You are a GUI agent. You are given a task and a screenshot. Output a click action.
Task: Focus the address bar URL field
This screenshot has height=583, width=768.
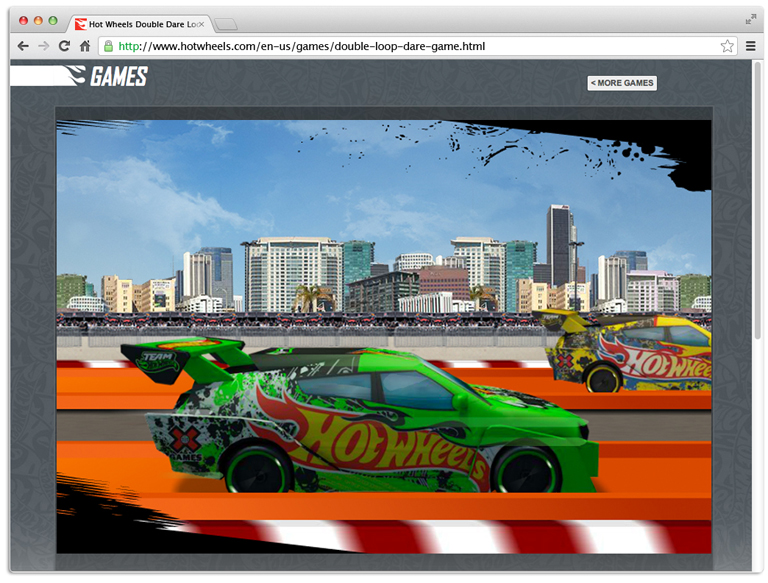click(417, 46)
